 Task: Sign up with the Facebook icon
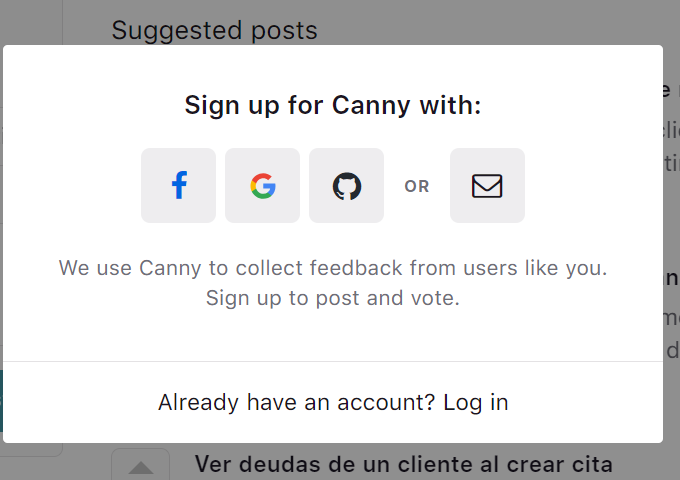coord(178,186)
